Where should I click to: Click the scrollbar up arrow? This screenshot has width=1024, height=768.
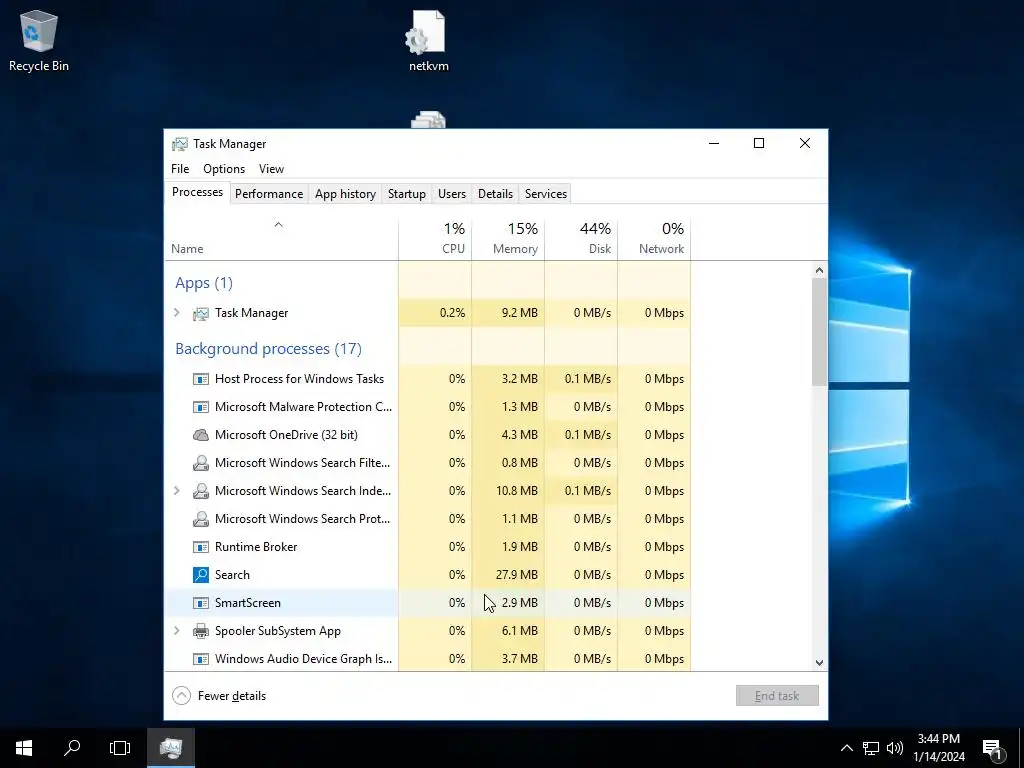click(x=819, y=270)
